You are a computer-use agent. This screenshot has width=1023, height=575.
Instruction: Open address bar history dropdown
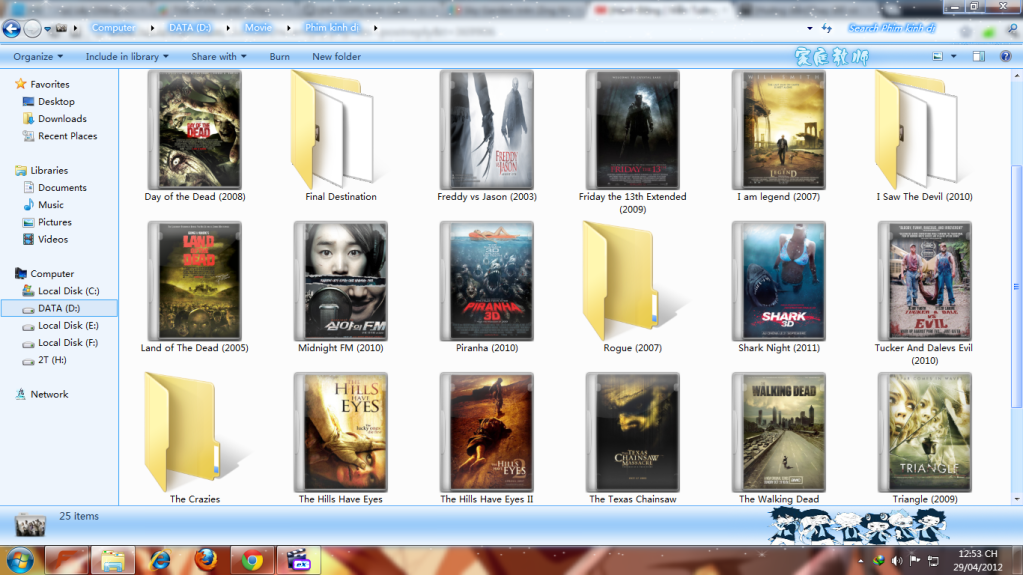[810, 28]
